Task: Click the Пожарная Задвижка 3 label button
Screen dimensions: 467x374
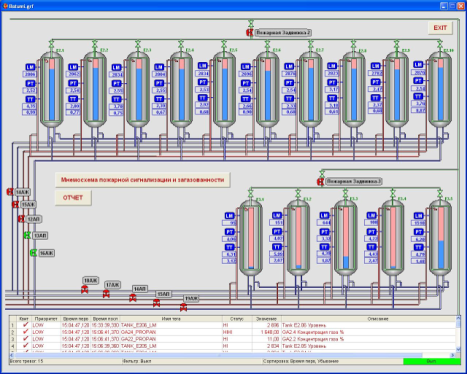Action: 354,181
